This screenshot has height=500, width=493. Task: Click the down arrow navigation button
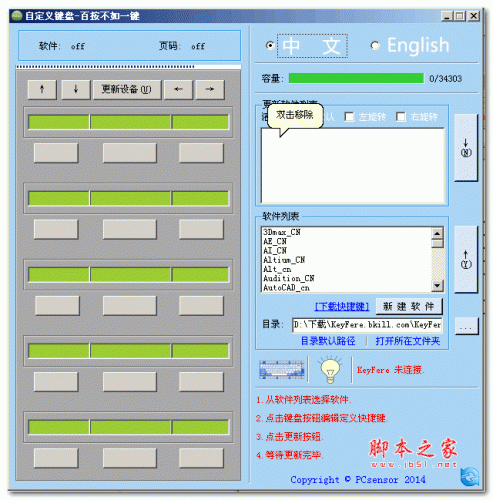click(x=76, y=89)
